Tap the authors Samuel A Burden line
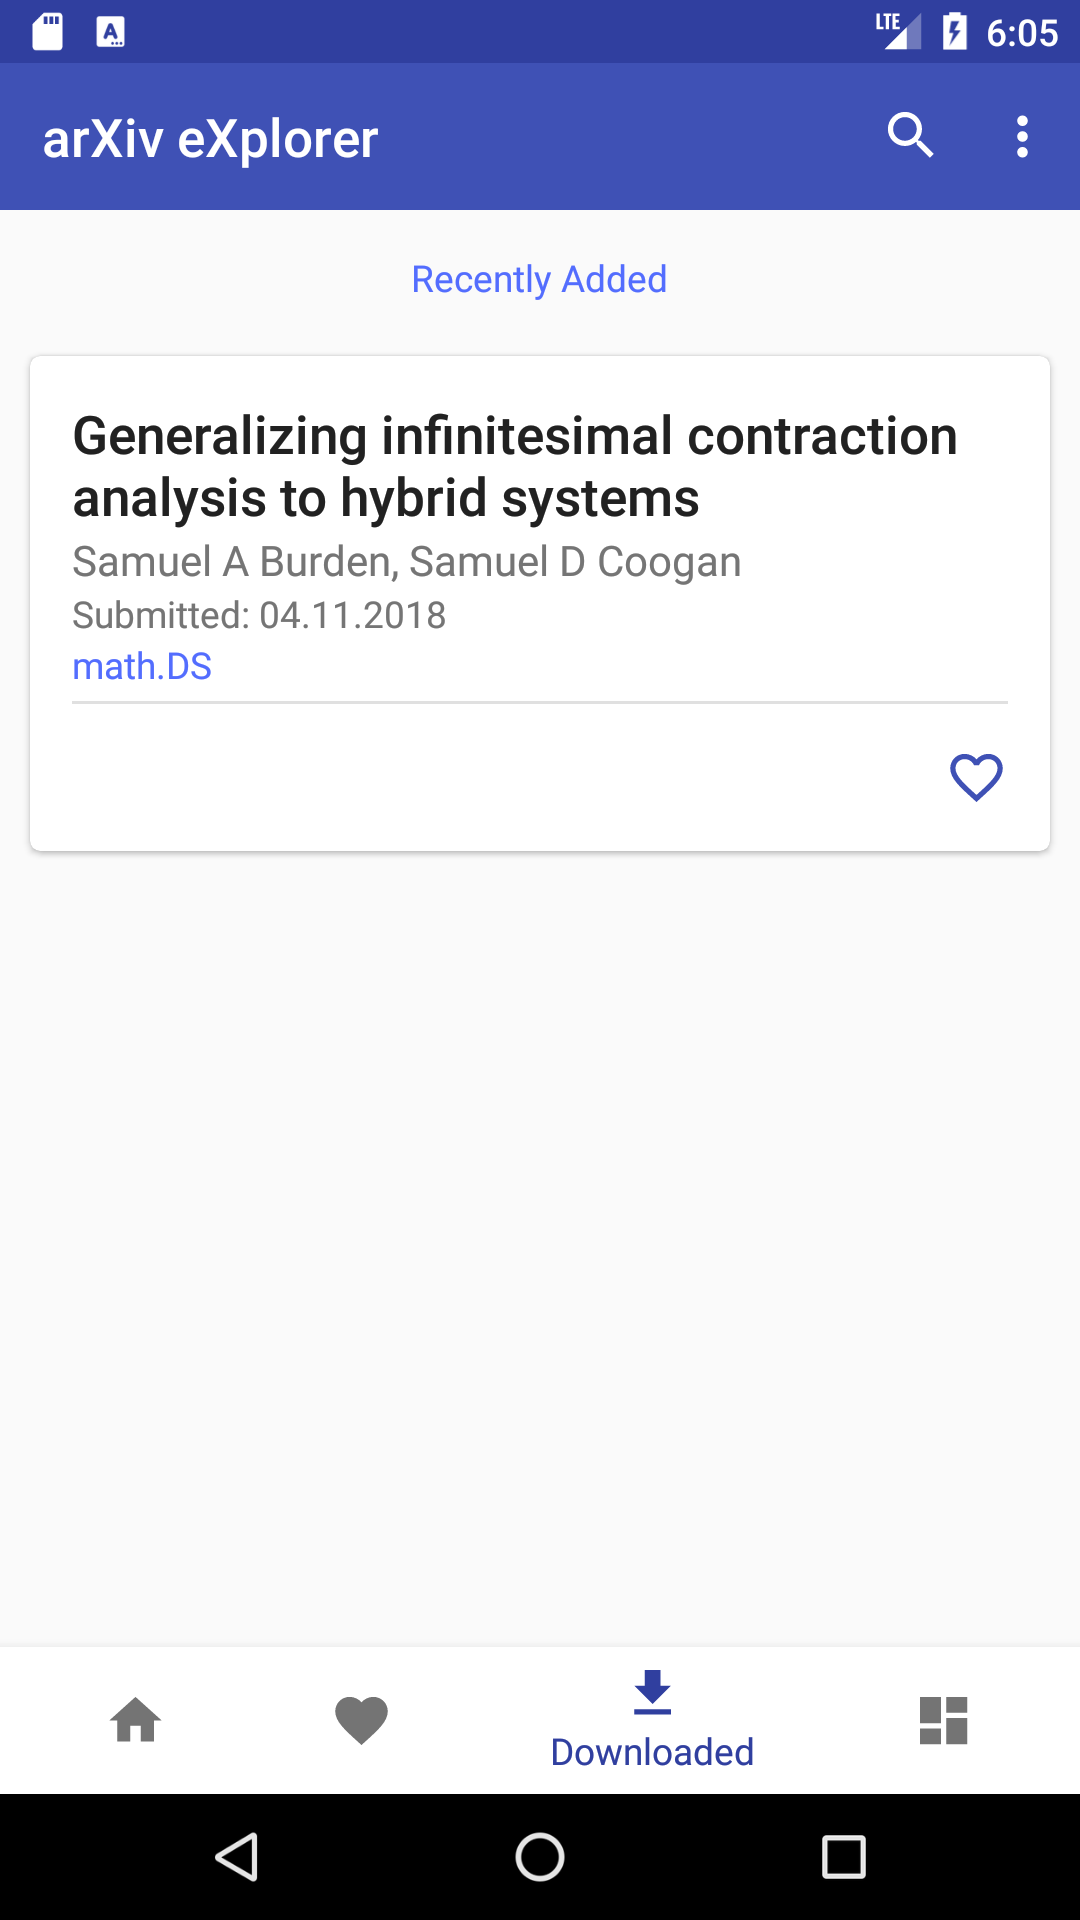The height and width of the screenshot is (1920, 1080). [x=406, y=562]
